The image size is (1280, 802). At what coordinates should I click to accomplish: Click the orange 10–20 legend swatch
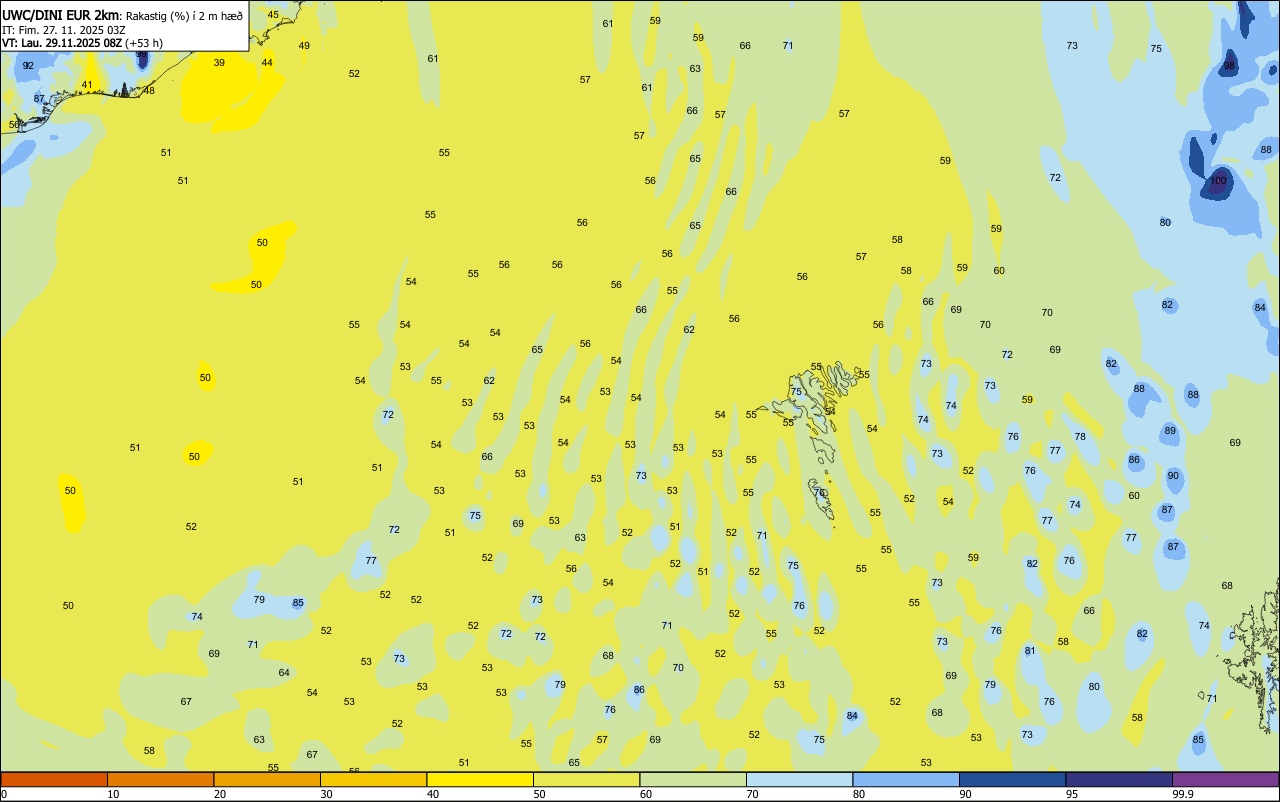pos(160,779)
